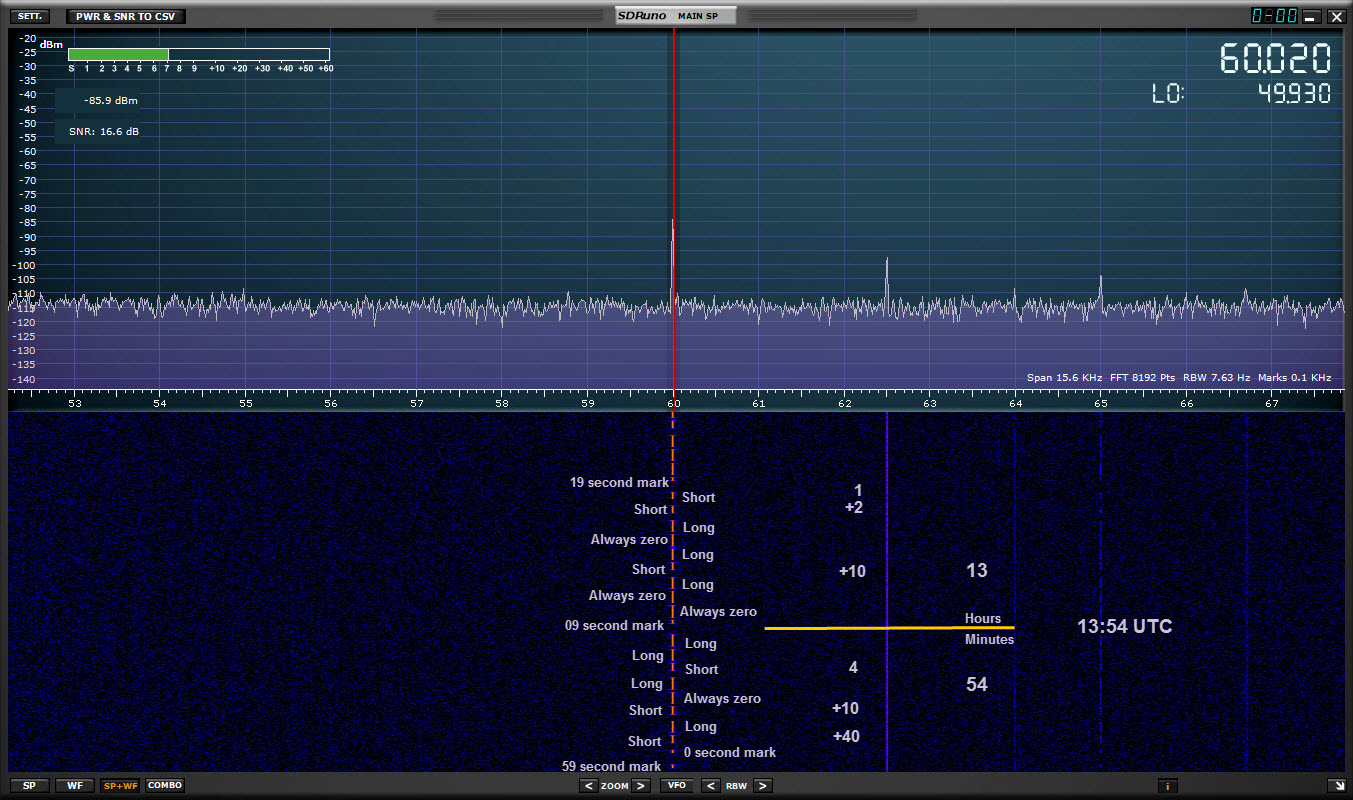Click the resize arrow icon at bottom-right
This screenshot has height=800, width=1353.
(1335, 786)
